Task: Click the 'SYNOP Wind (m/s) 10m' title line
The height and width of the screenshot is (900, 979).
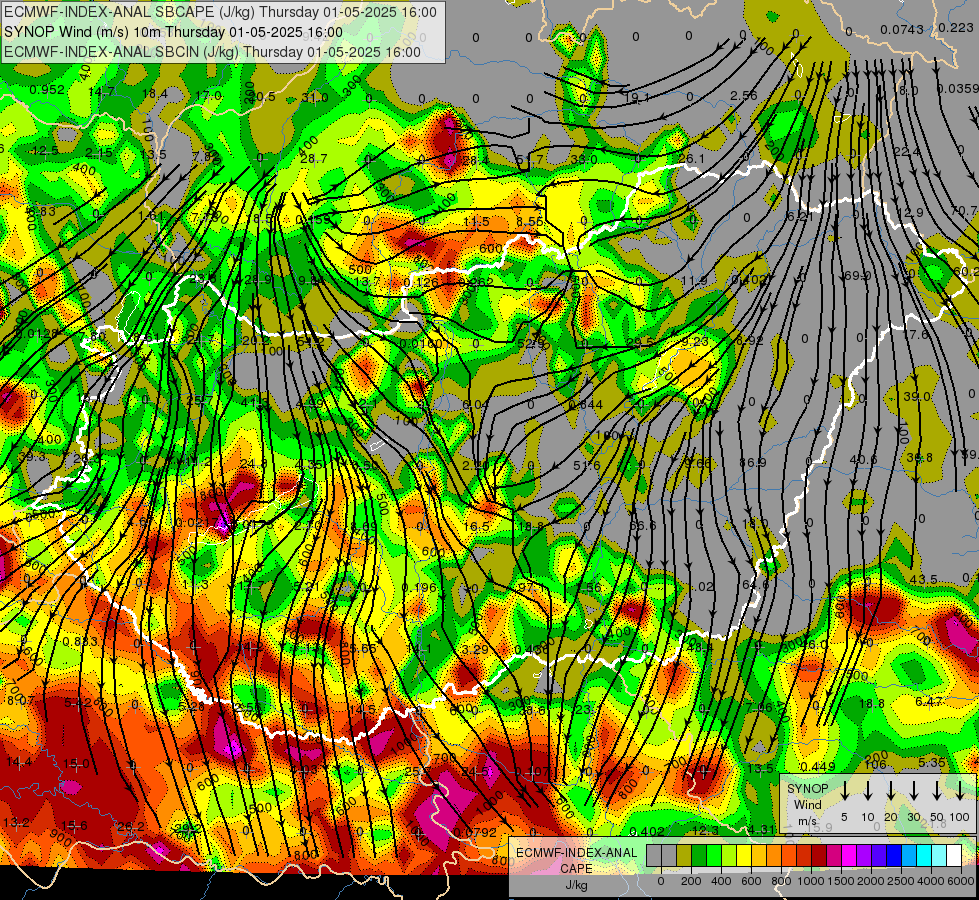Action: 173,32
